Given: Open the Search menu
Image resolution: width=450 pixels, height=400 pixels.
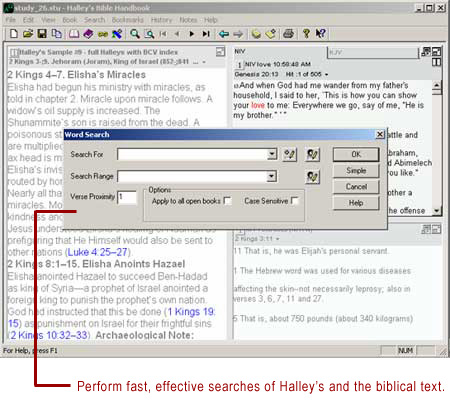Looking at the screenshot, I should click(x=94, y=20).
